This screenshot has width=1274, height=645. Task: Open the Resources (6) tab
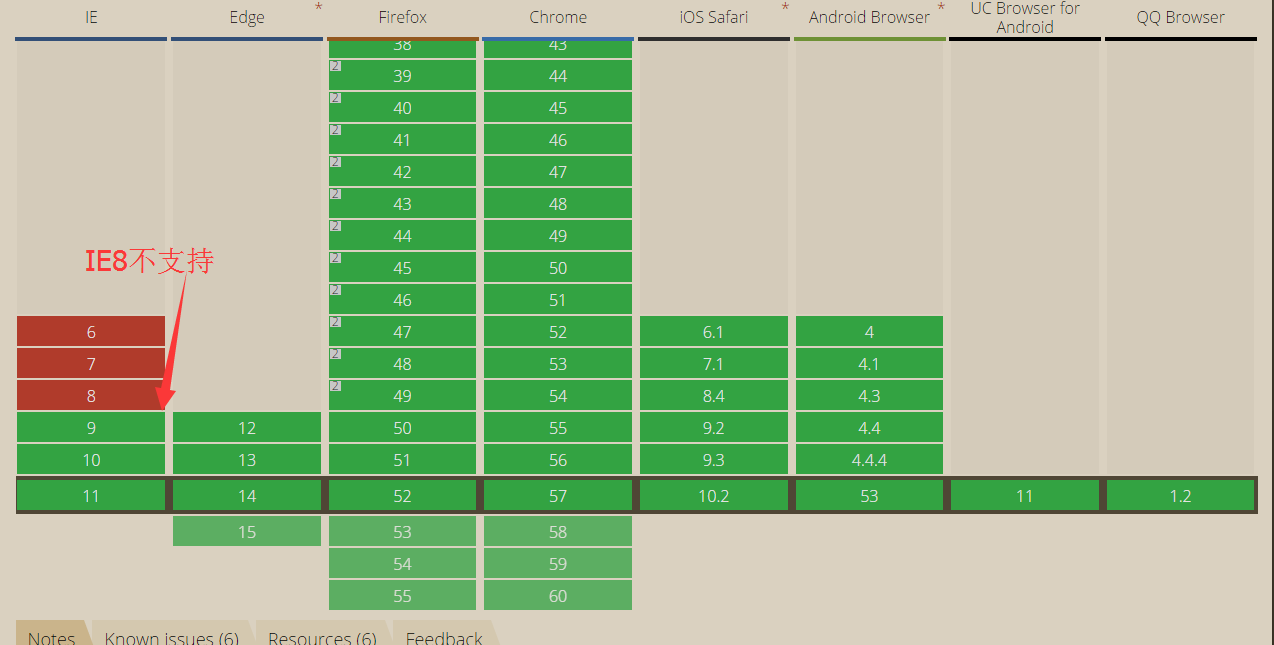[x=322, y=635]
